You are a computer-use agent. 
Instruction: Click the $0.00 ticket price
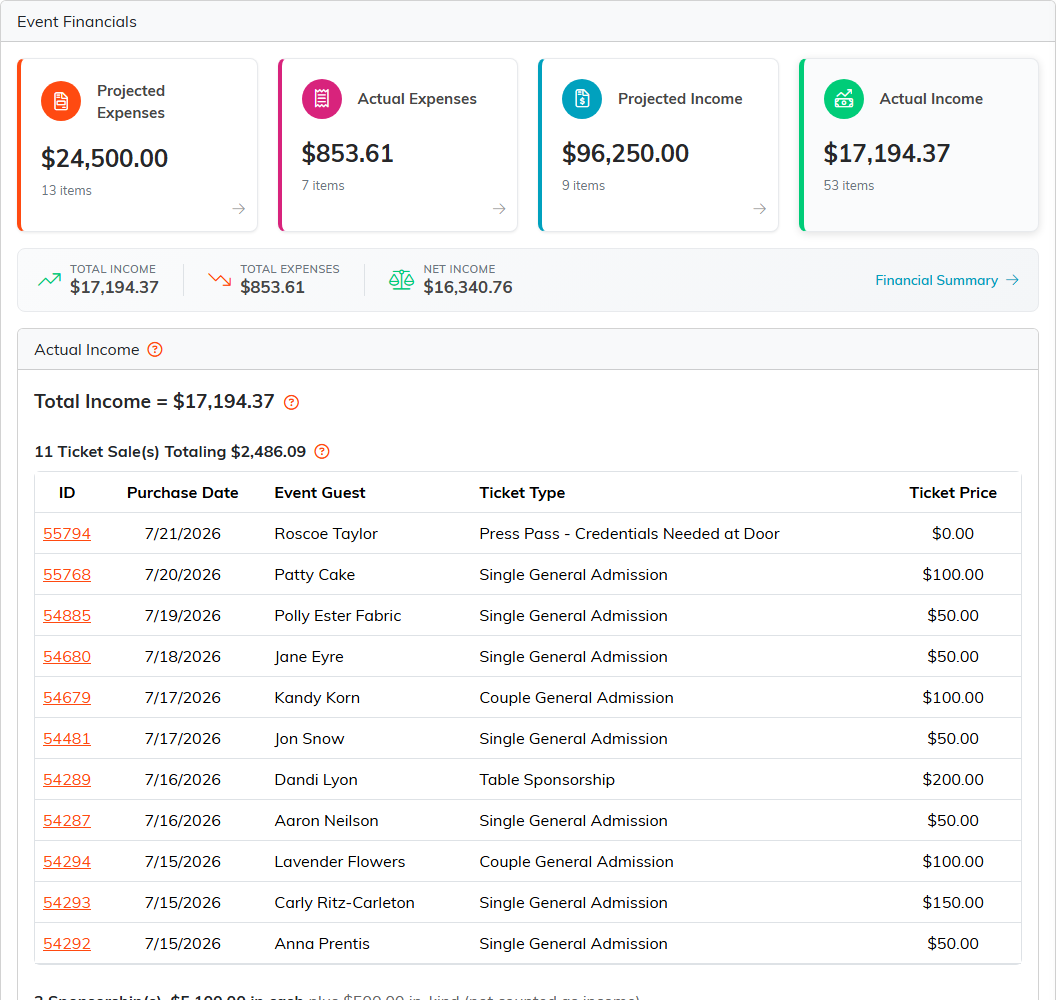[953, 534]
